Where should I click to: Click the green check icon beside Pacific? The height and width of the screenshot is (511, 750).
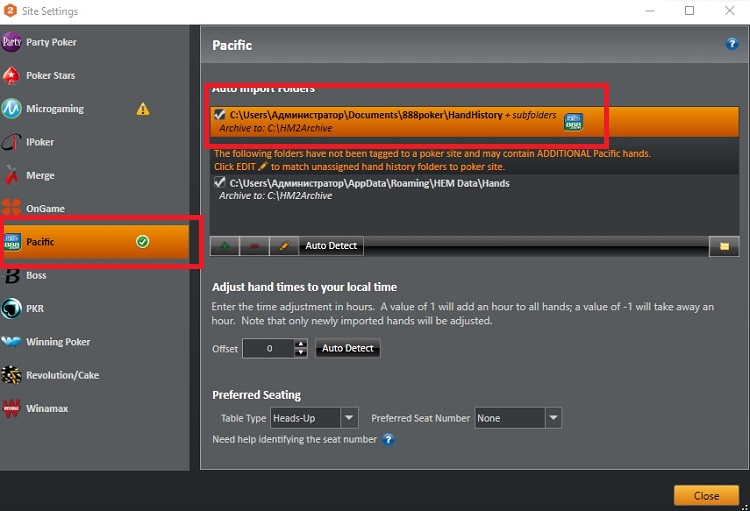tap(143, 242)
